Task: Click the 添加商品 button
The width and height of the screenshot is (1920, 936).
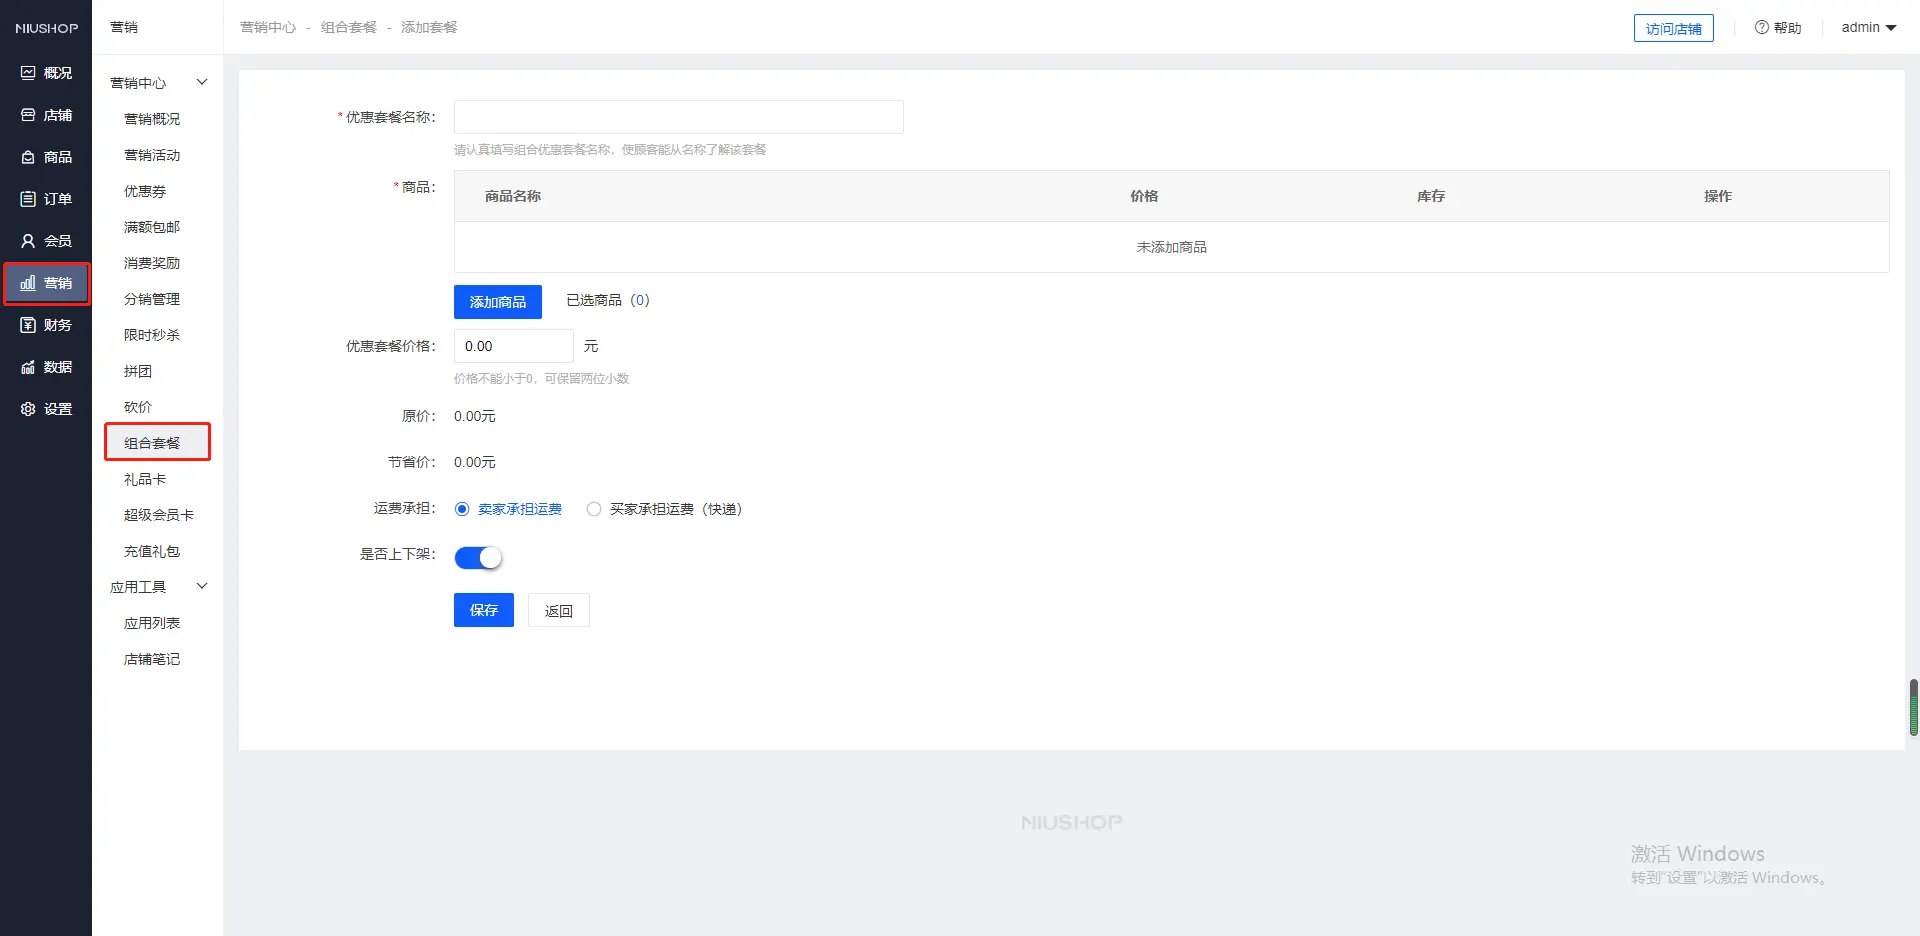Action: coord(497,302)
